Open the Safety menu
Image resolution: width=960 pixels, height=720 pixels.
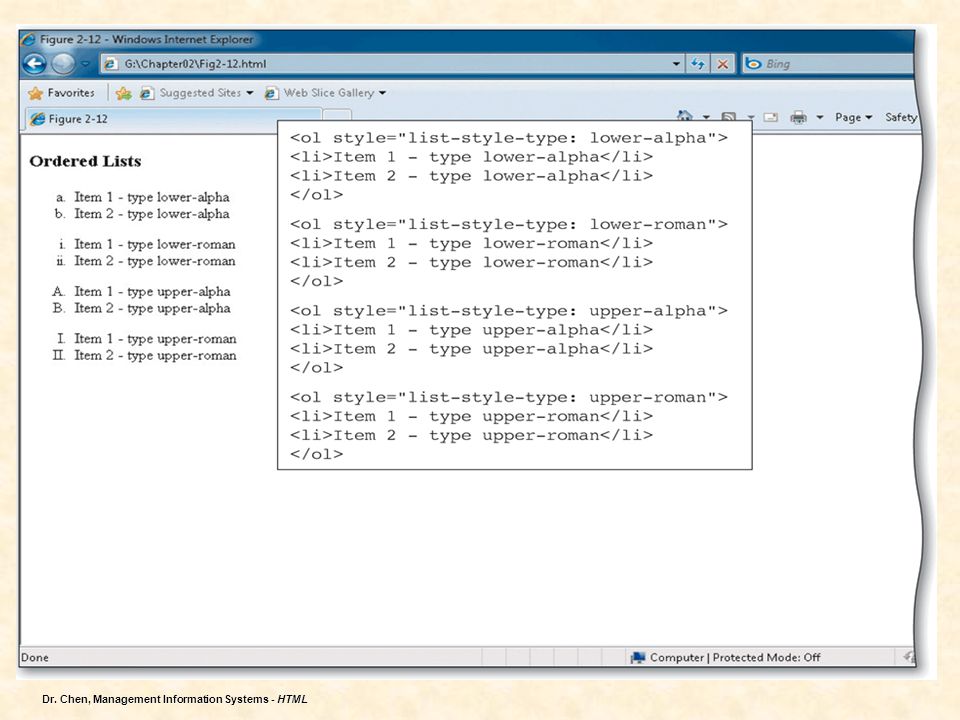click(x=901, y=117)
